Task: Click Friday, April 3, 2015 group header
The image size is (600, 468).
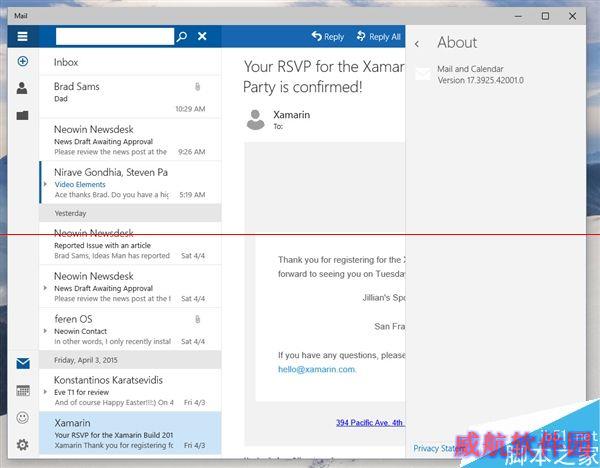Action: click(130, 360)
